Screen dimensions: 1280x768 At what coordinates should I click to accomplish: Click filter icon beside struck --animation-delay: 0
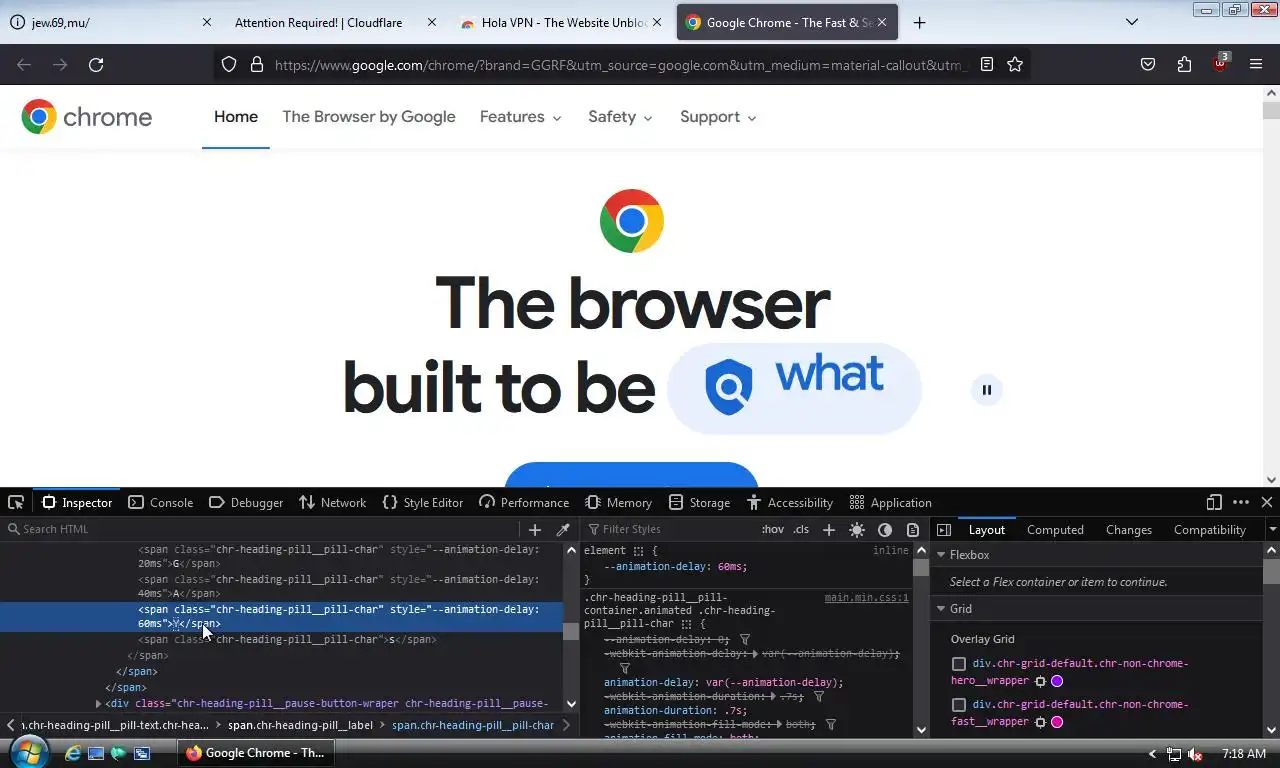745,639
